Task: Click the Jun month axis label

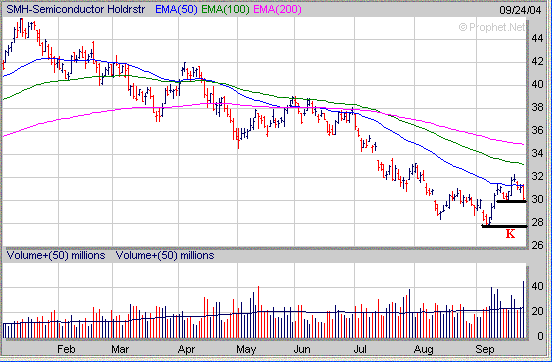Action: point(302,349)
